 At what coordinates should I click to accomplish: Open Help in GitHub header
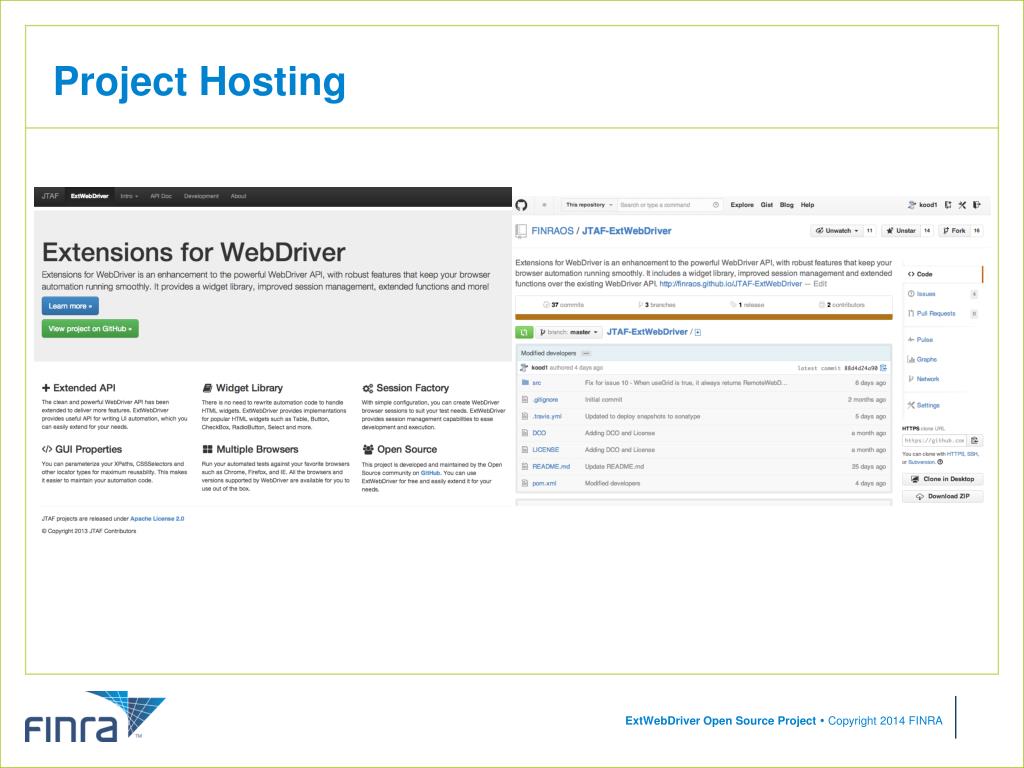[807, 205]
